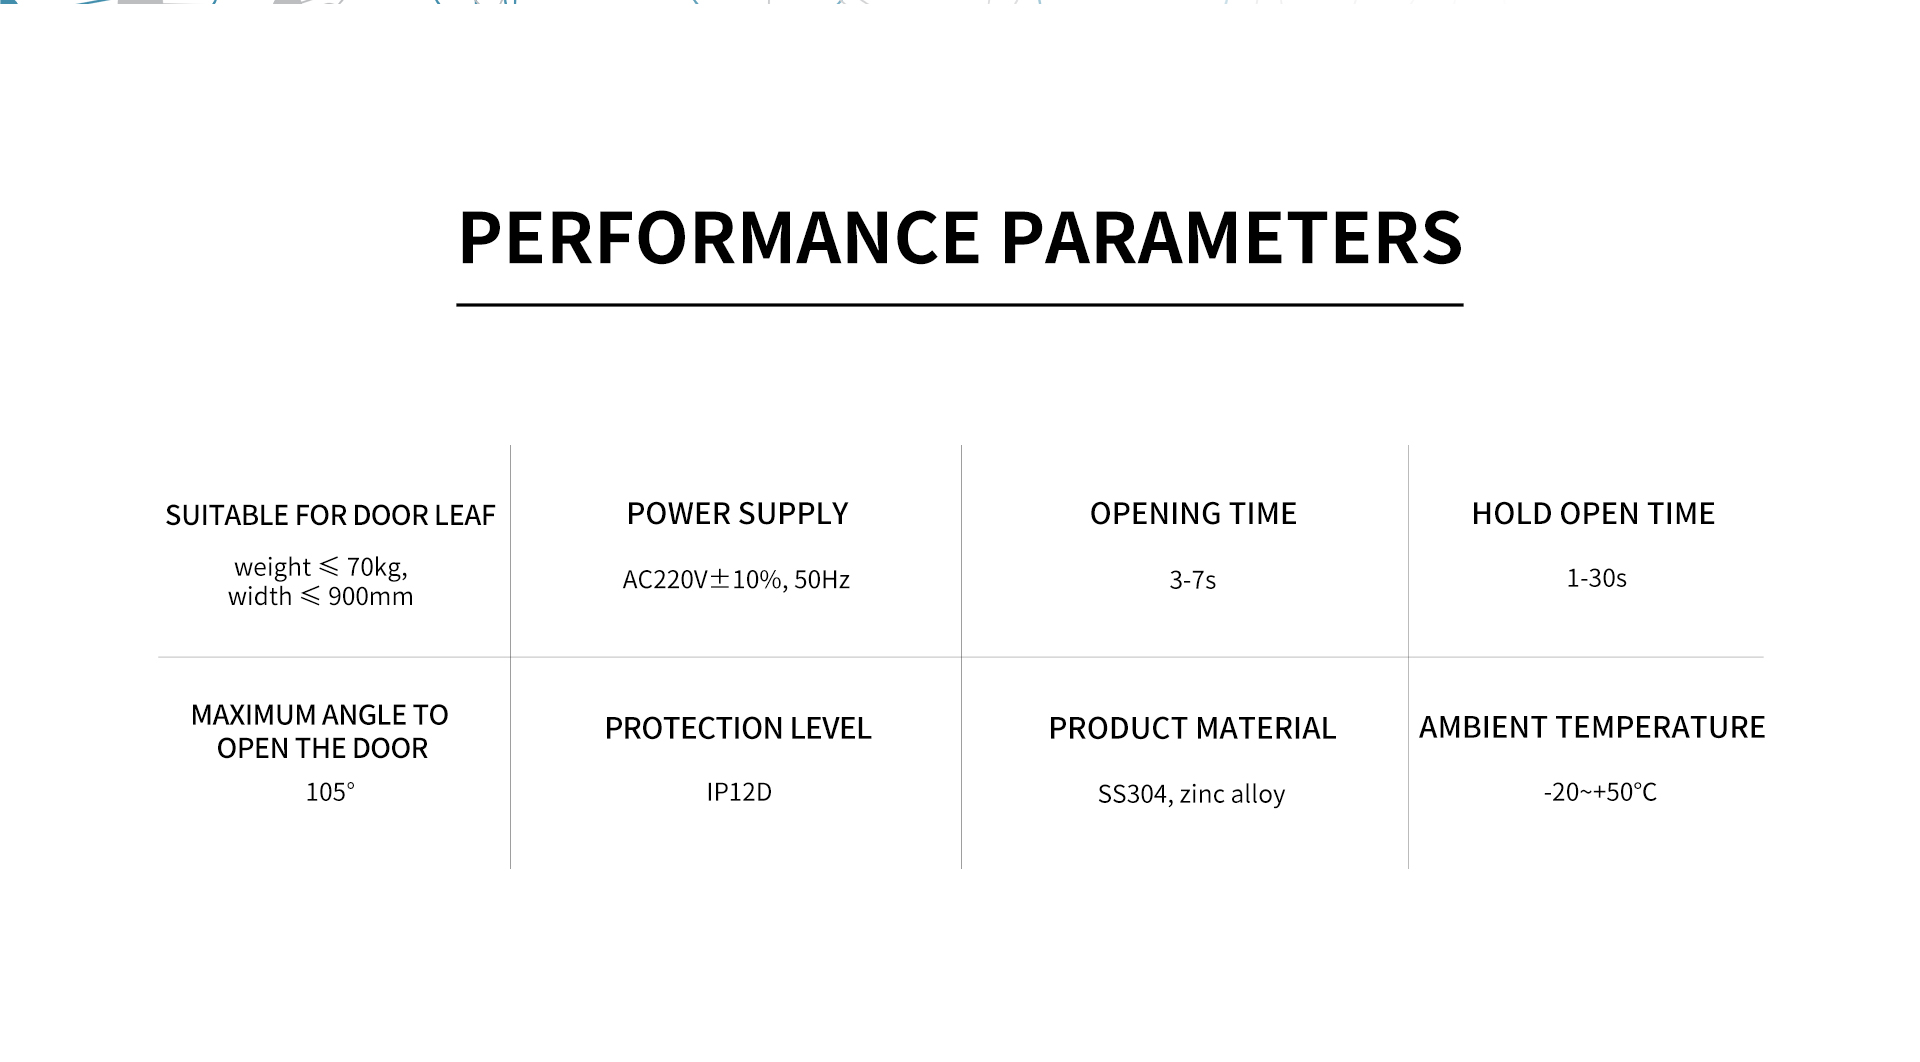
Task: Select the OPENING TIME label
Action: click(x=1193, y=513)
